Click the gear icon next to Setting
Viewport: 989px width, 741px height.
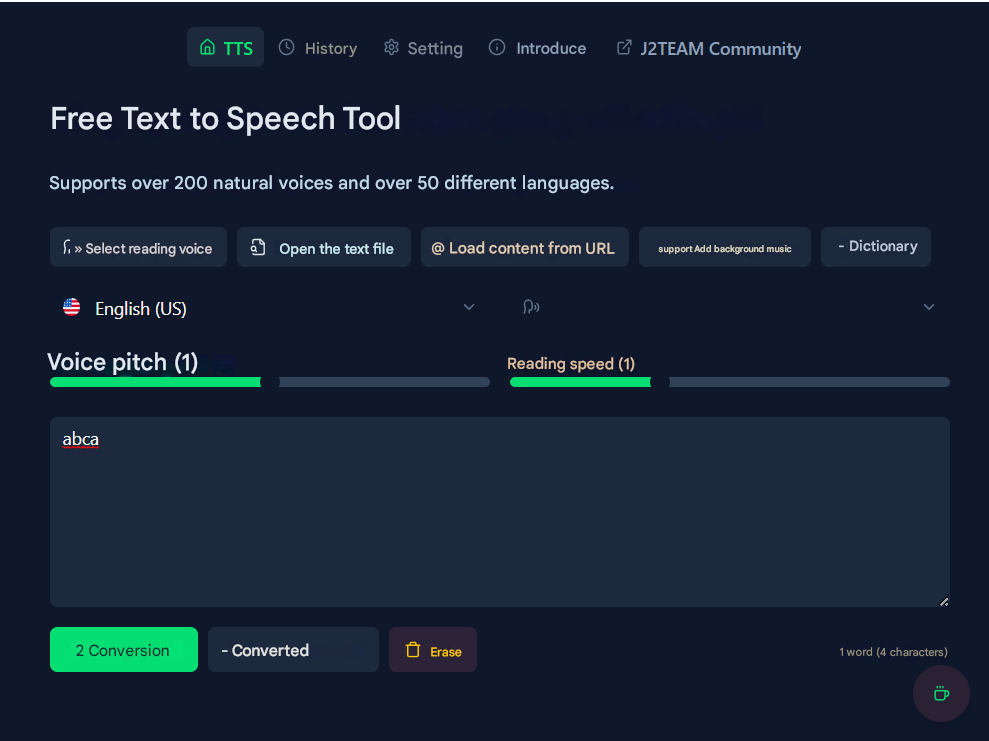tap(391, 47)
